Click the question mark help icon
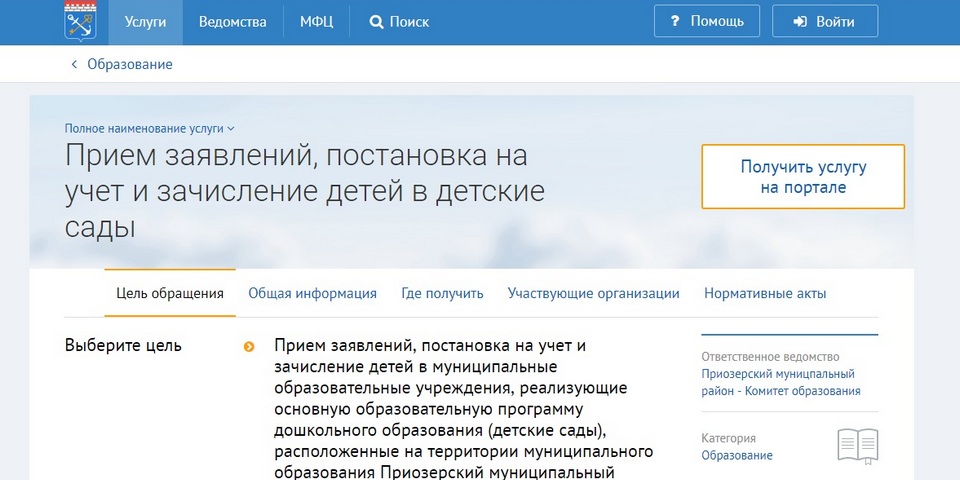This screenshot has height=480, width=960. coord(674,21)
